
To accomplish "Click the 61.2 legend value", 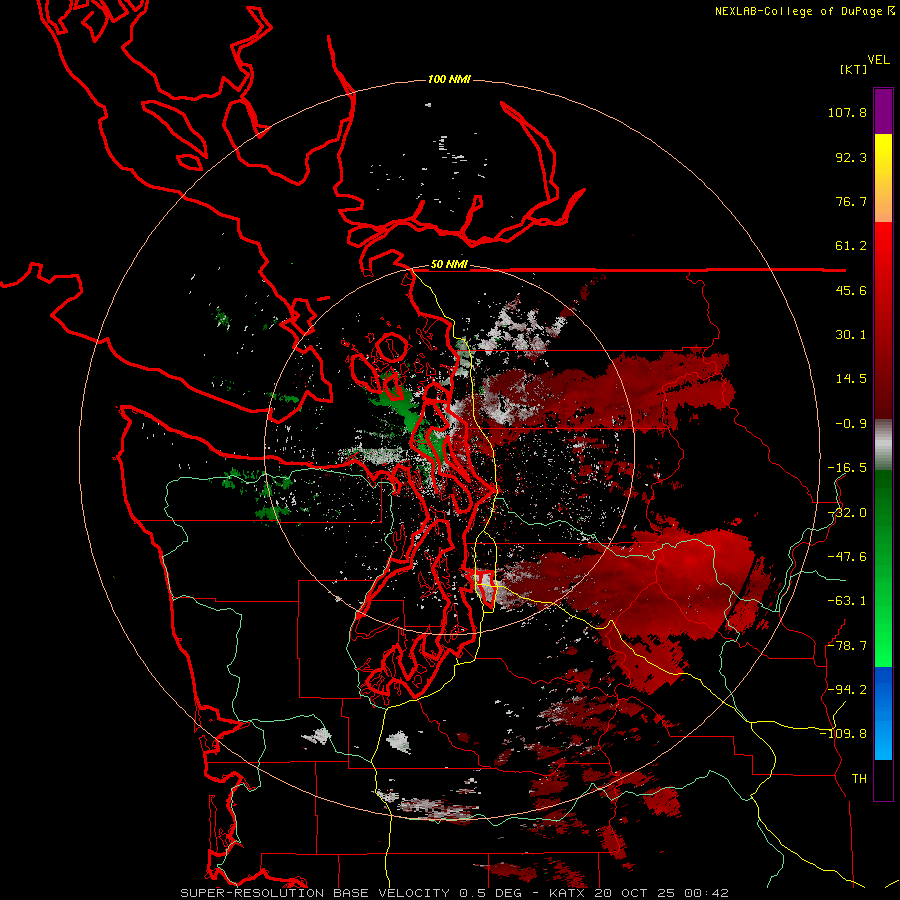I will tap(851, 246).
